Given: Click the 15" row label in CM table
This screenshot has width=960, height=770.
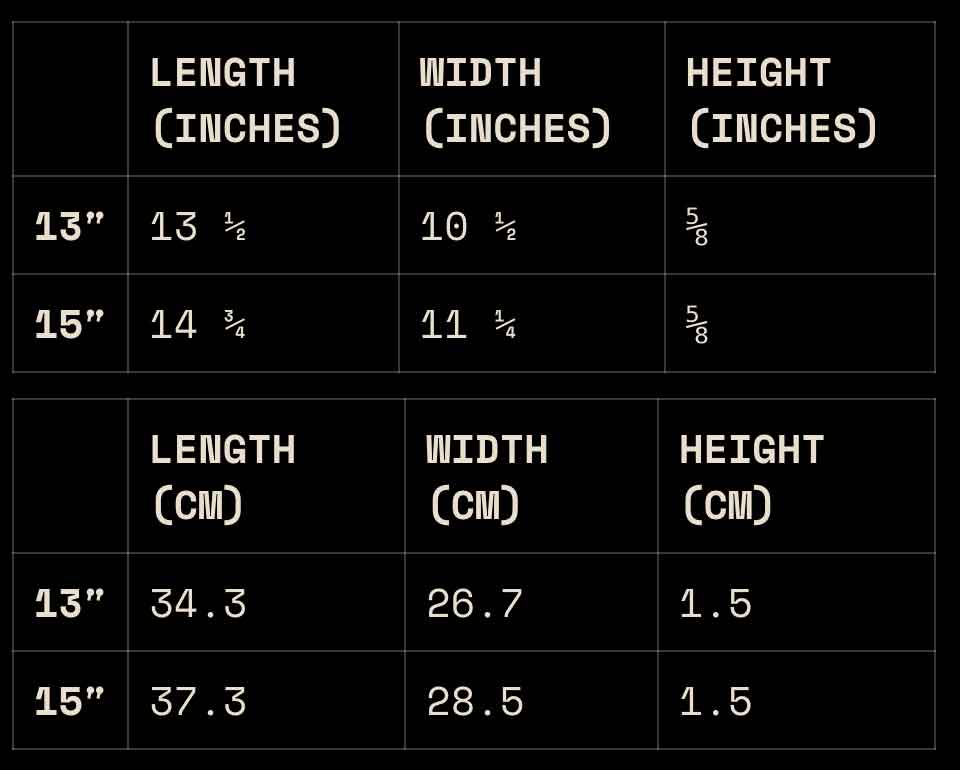Looking at the screenshot, I should pos(70,702).
